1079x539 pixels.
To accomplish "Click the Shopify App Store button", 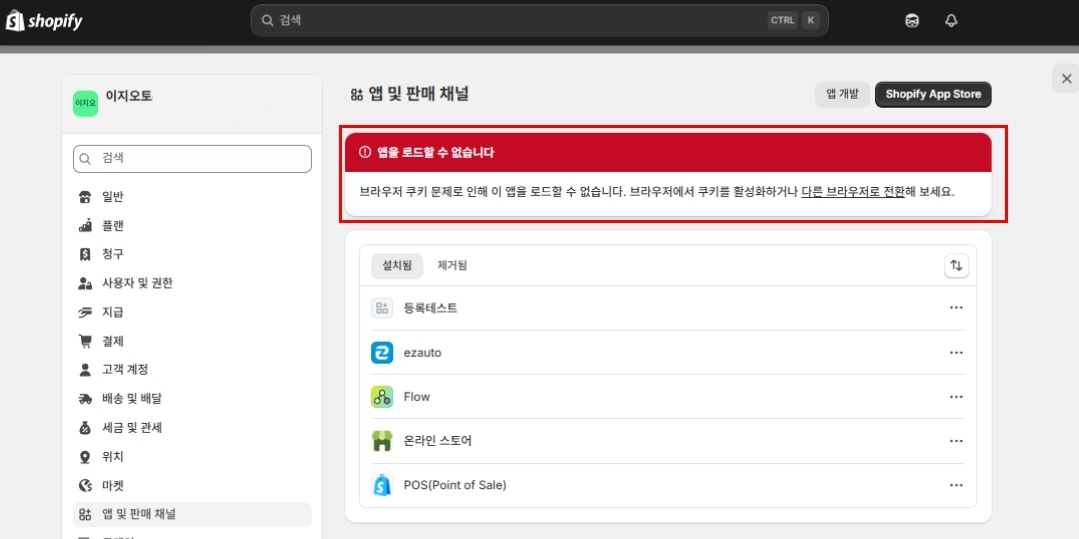I will tap(932, 94).
